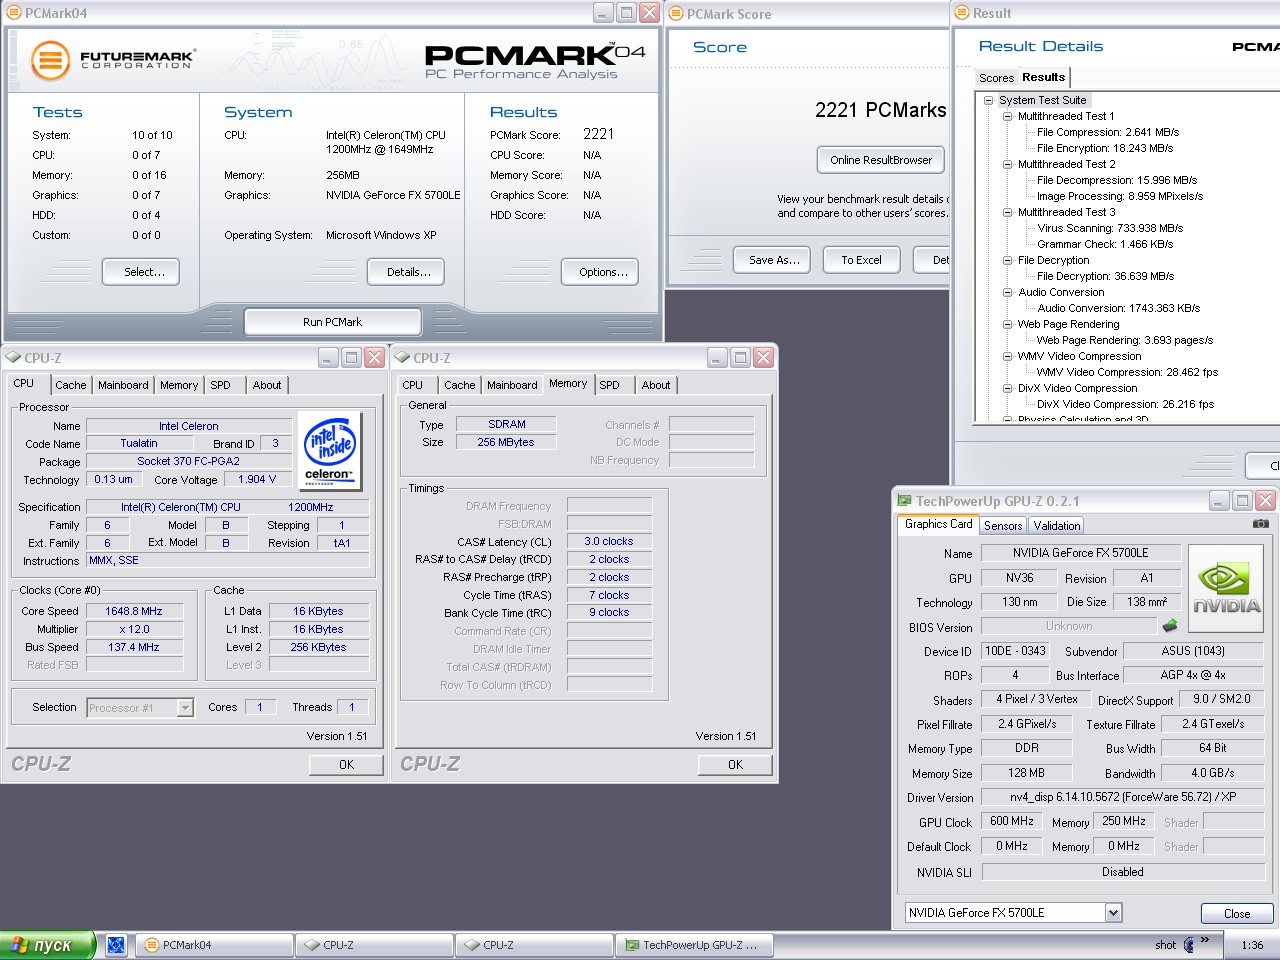Image resolution: width=1280 pixels, height=960 pixels.
Task: Collapse Multithreaded Test 2 node
Action: [x=1008, y=164]
